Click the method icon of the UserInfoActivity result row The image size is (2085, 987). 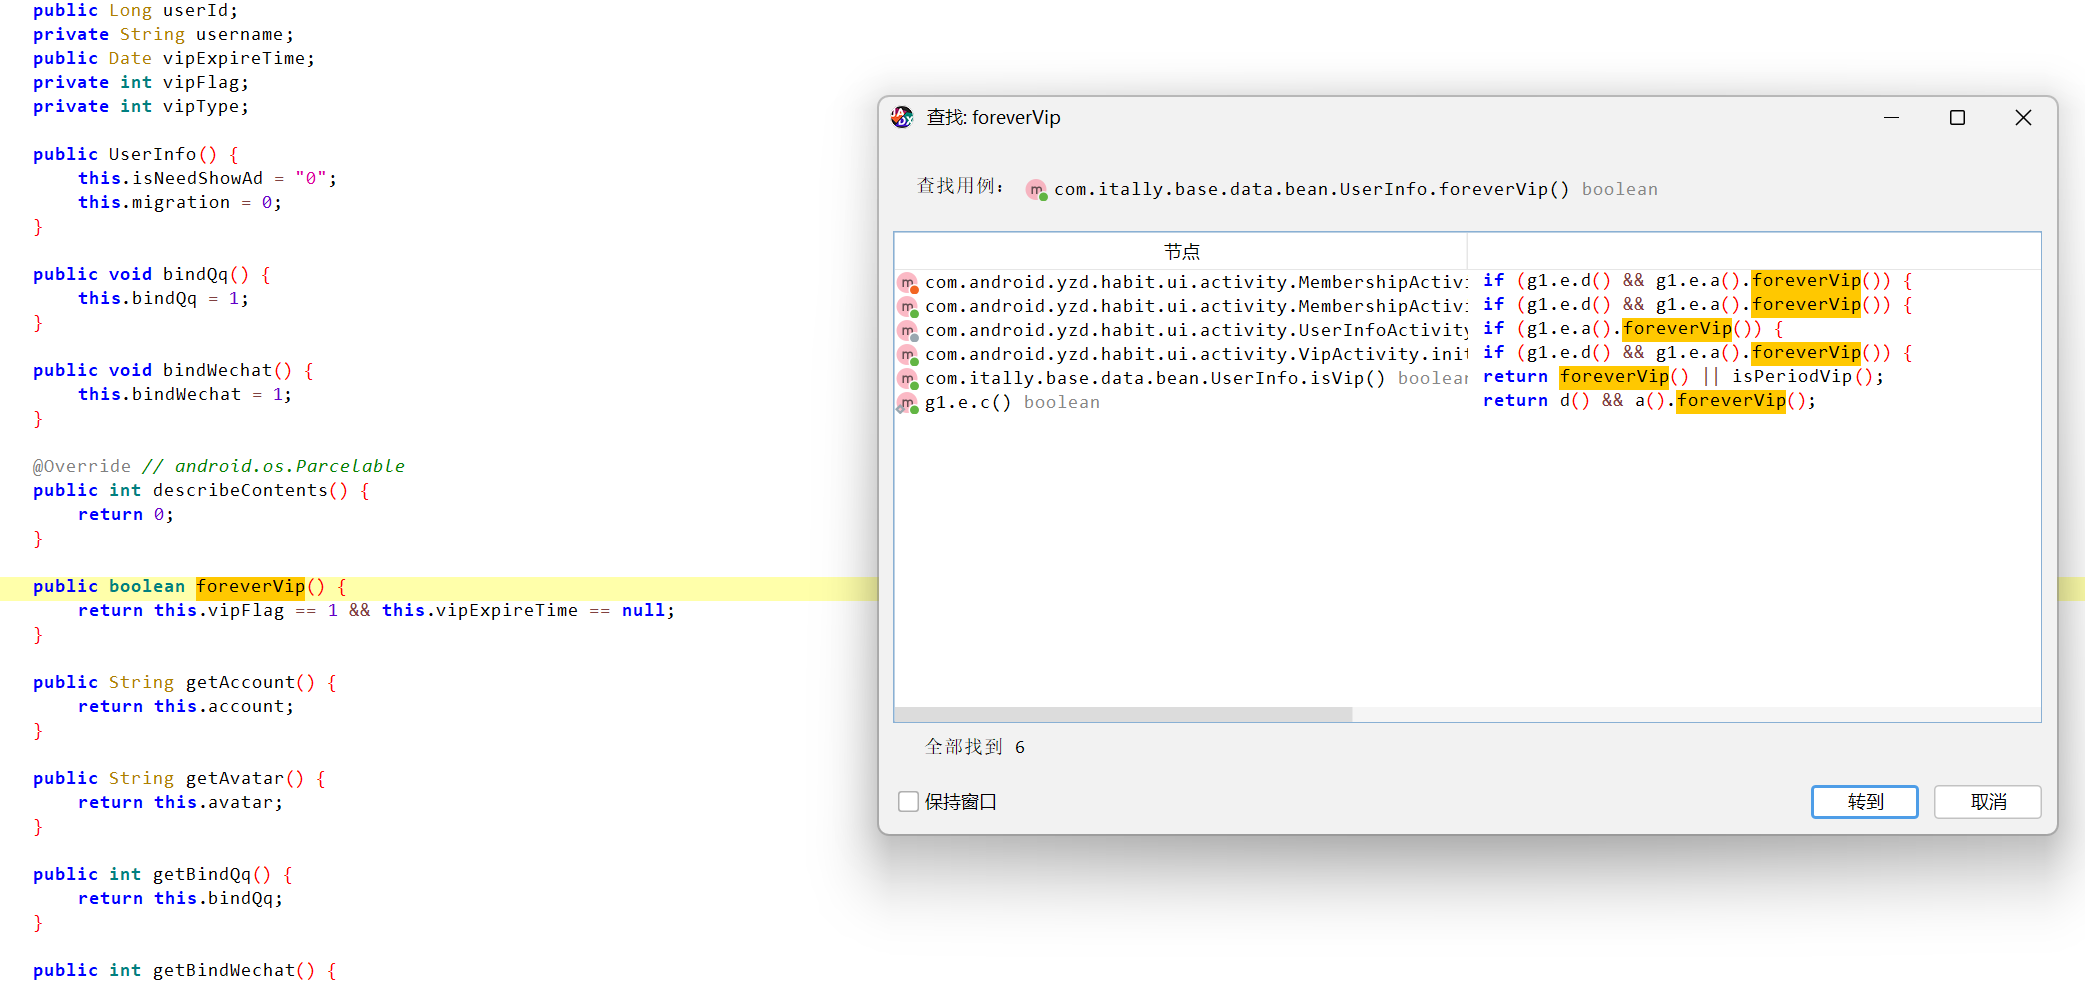coord(907,331)
